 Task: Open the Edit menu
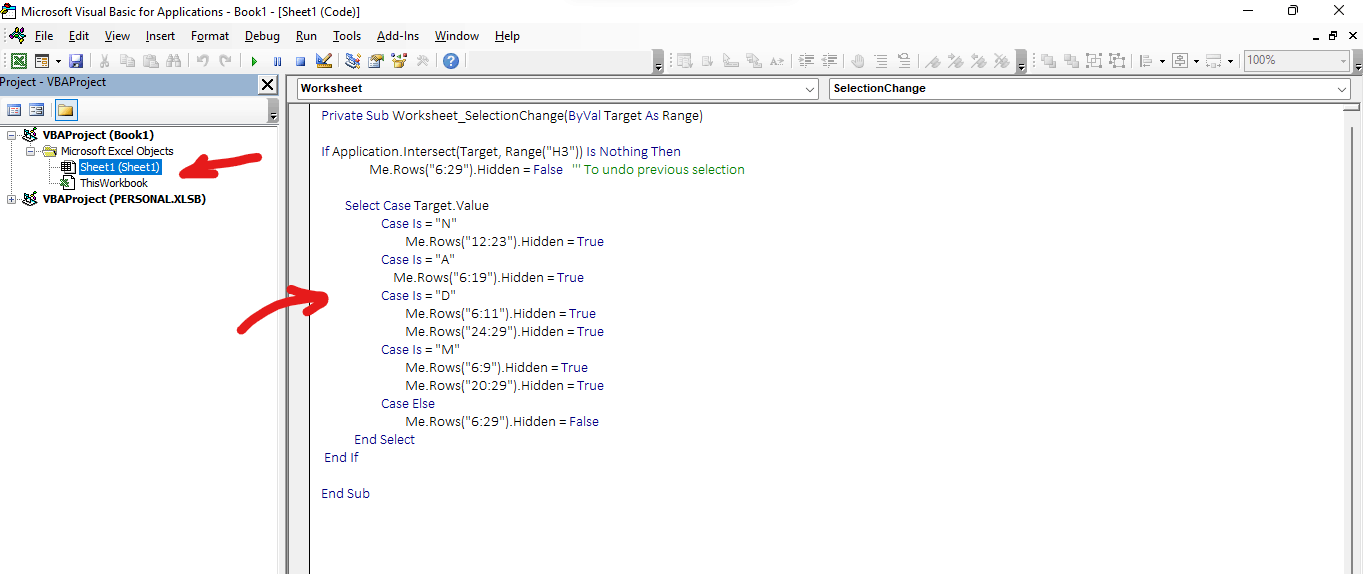(x=79, y=36)
